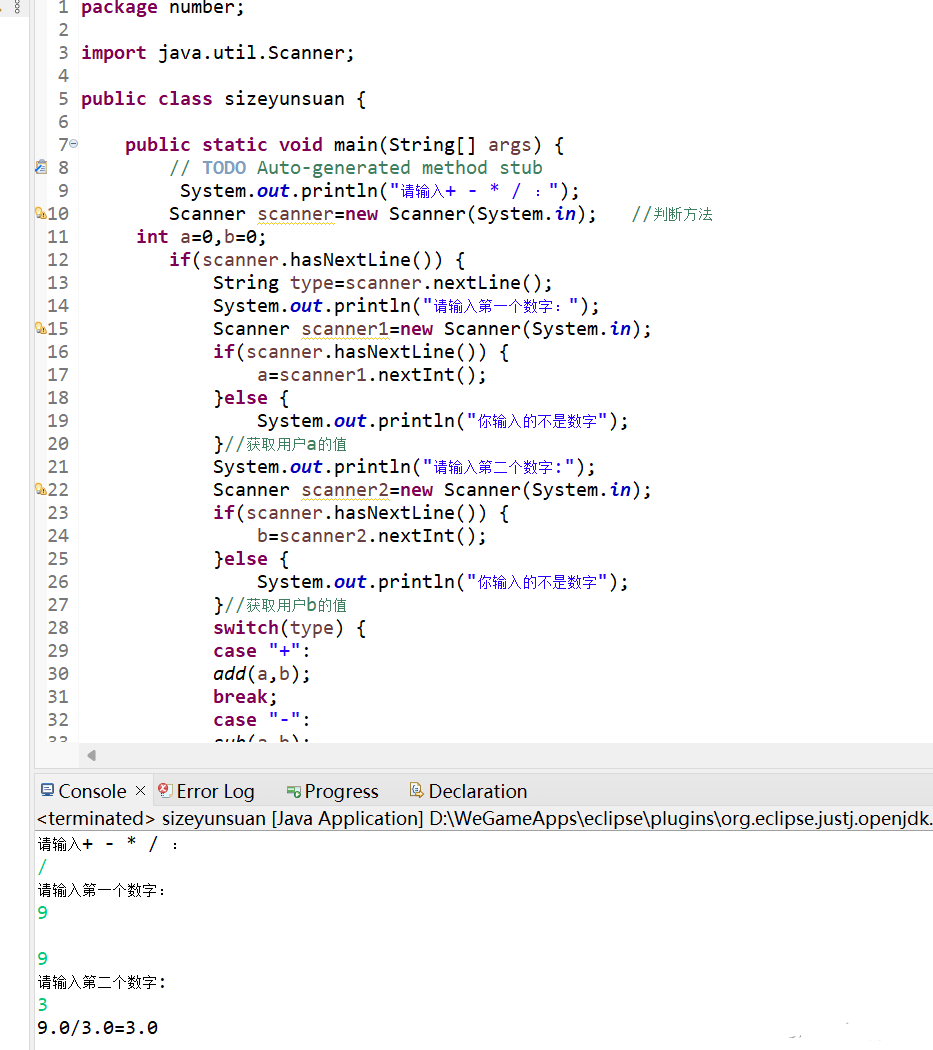Open the Progress tab
The width and height of the screenshot is (933, 1050).
[x=341, y=792]
